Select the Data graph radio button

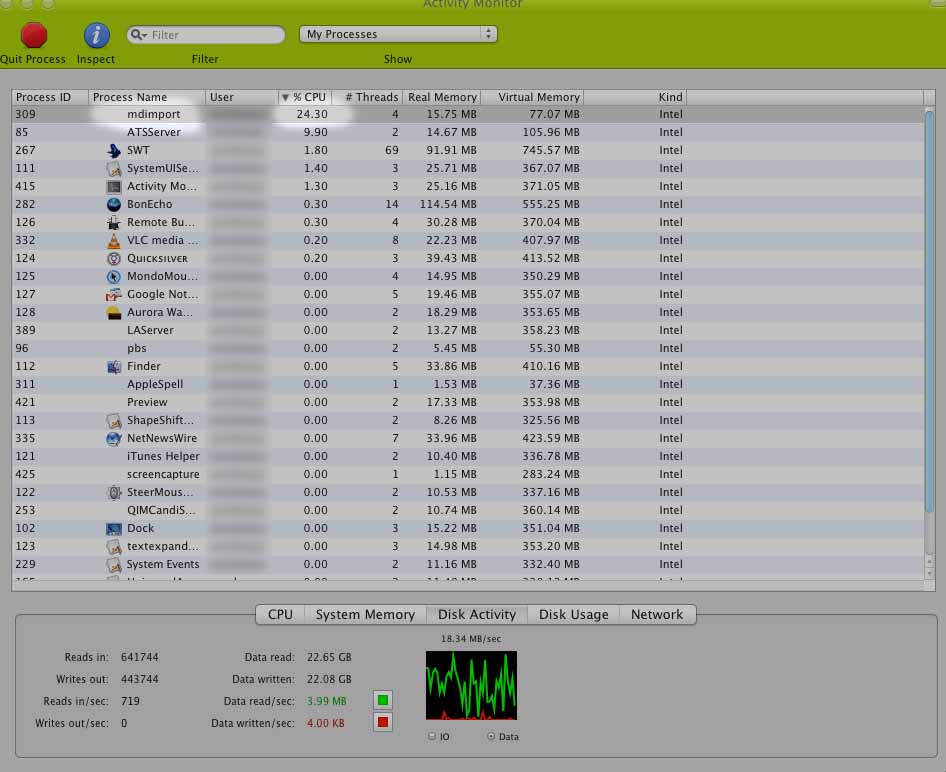click(490, 736)
